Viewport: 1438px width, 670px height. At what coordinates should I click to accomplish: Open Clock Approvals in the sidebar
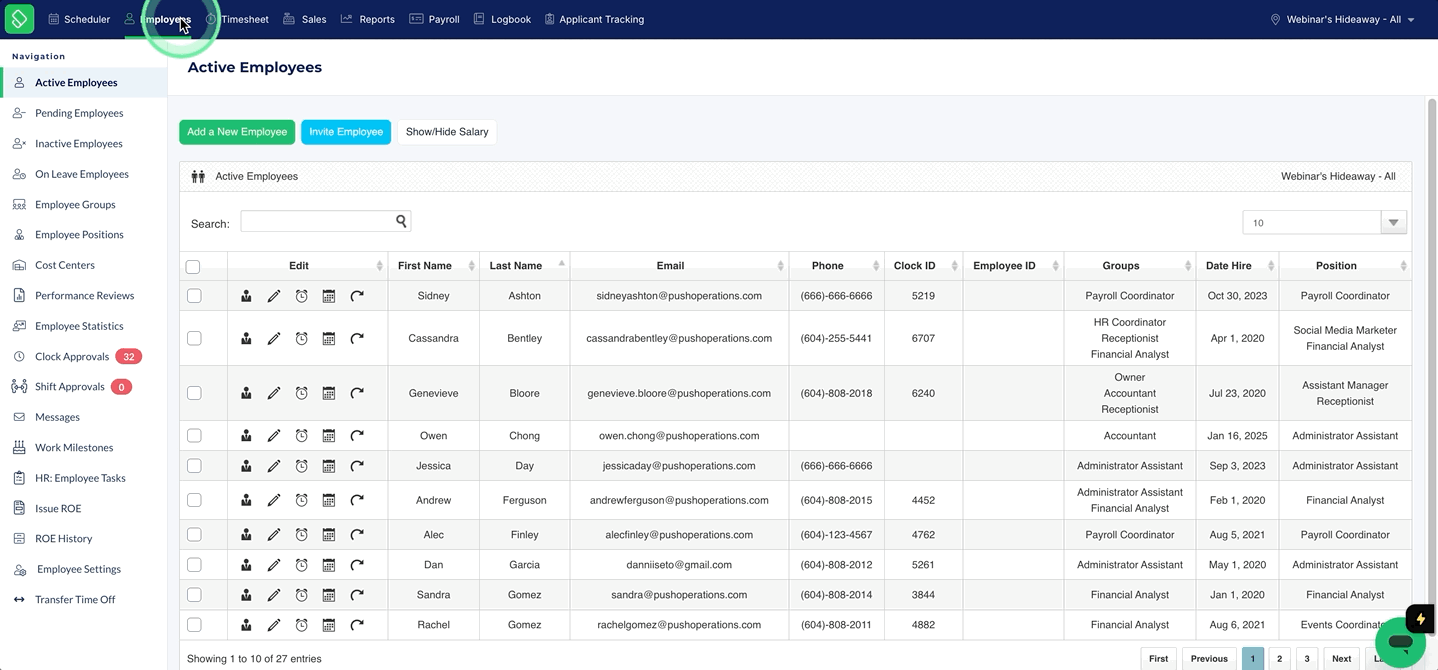(x=72, y=356)
